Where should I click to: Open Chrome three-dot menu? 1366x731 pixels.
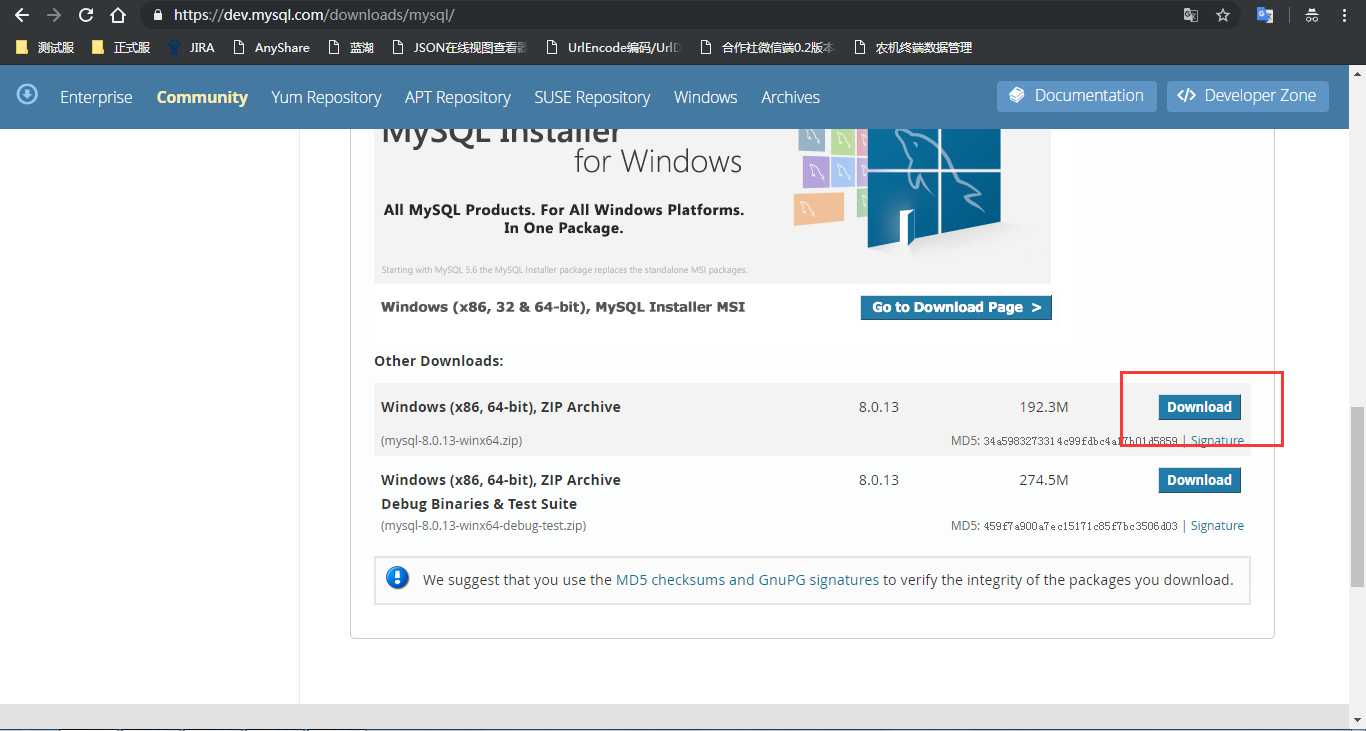[1345, 15]
